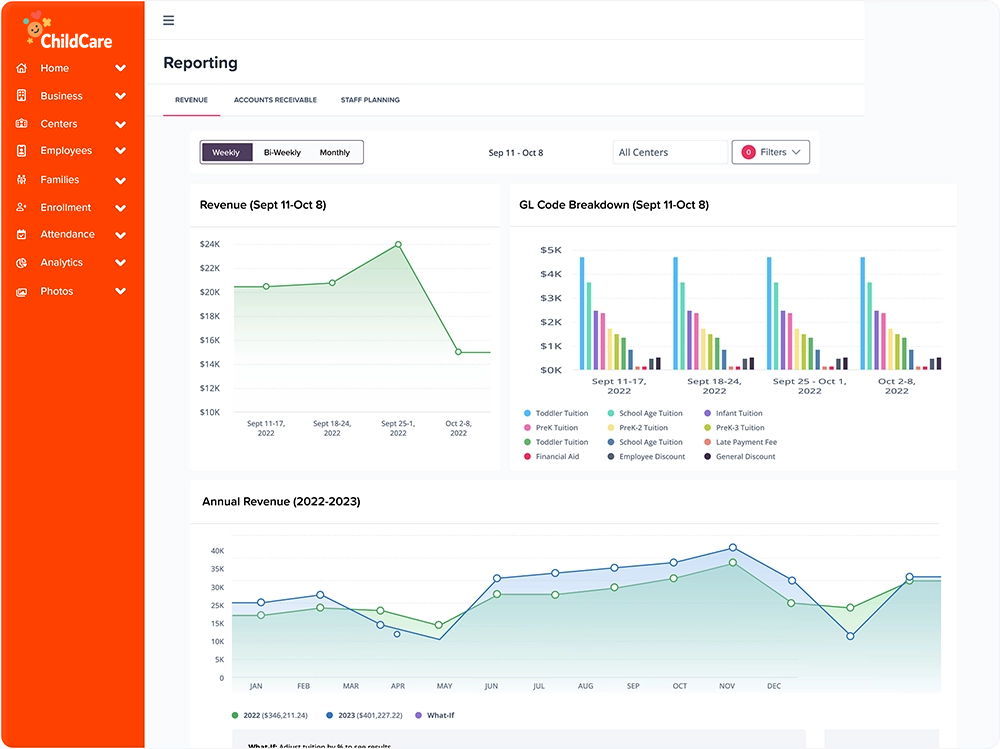Click the hamburger menu icon
Viewport: 1000px width, 749px height.
click(x=168, y=21)
